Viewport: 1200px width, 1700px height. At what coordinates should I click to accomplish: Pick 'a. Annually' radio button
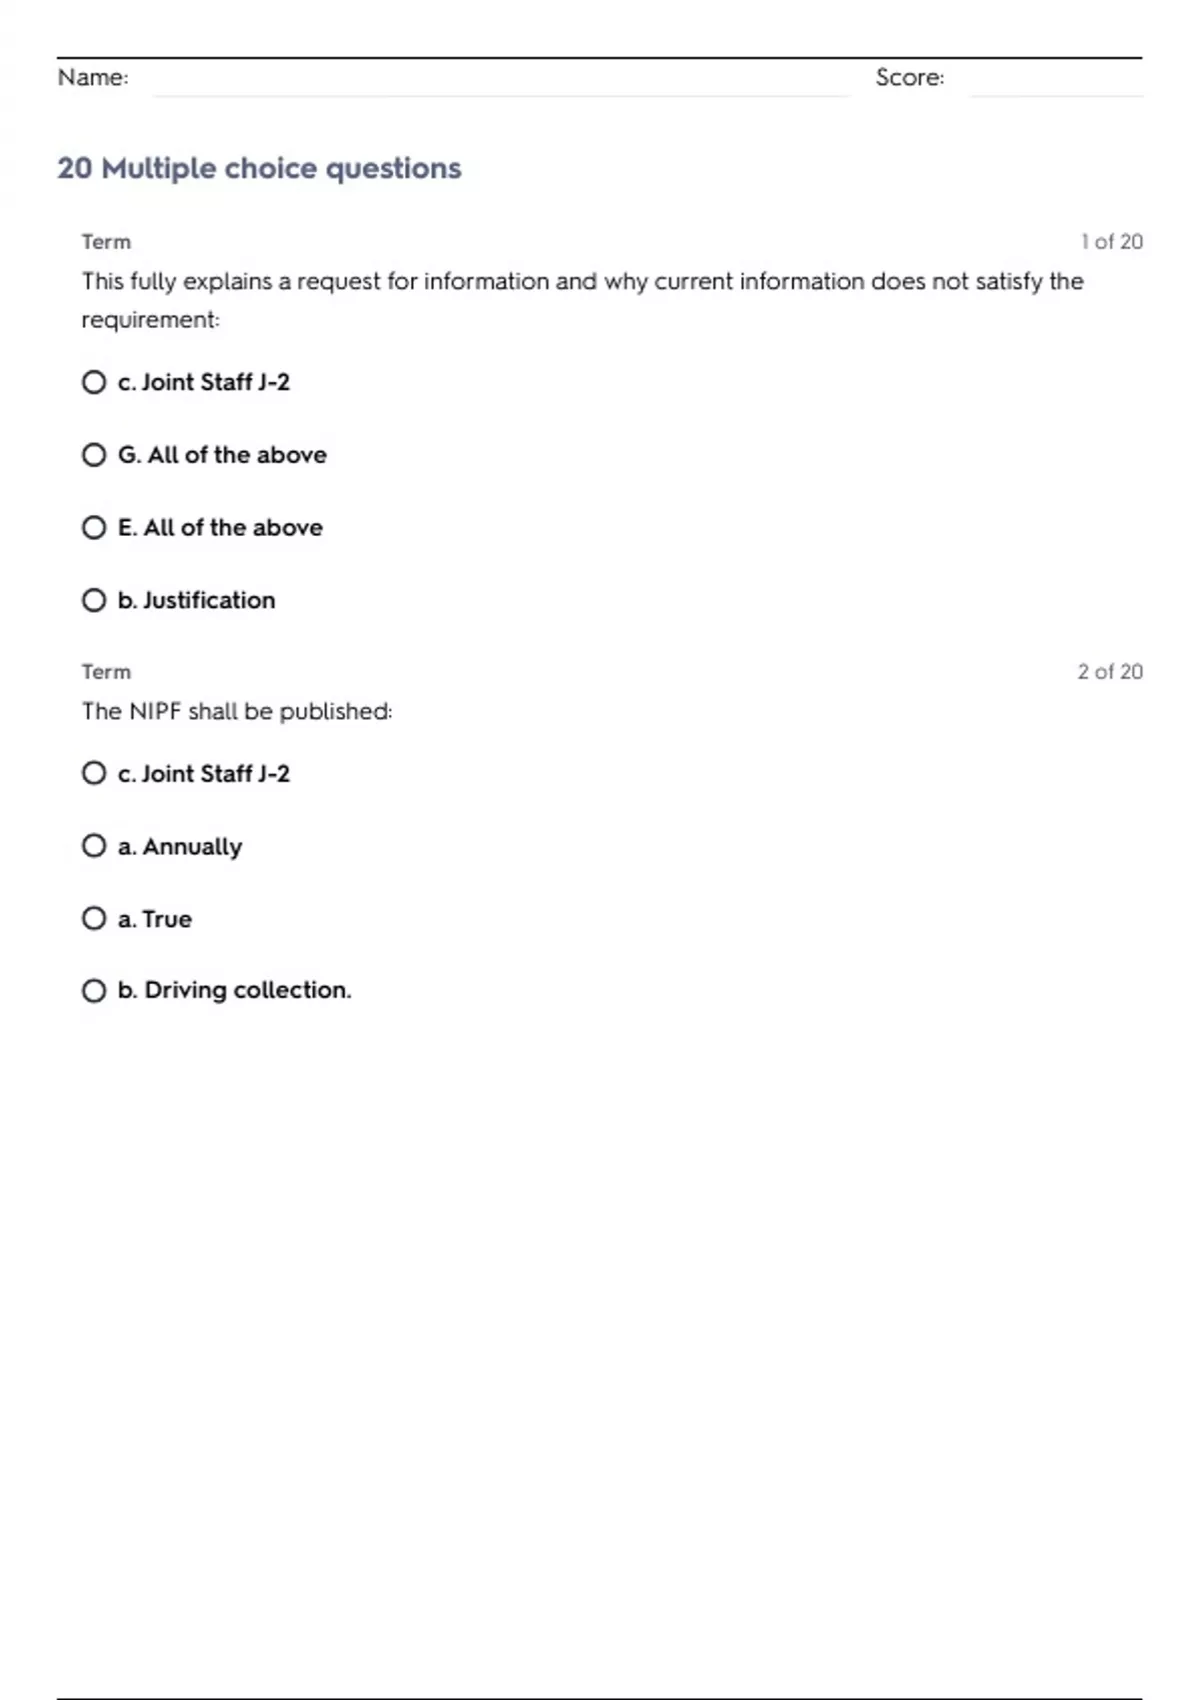click(x=94, y=846)
